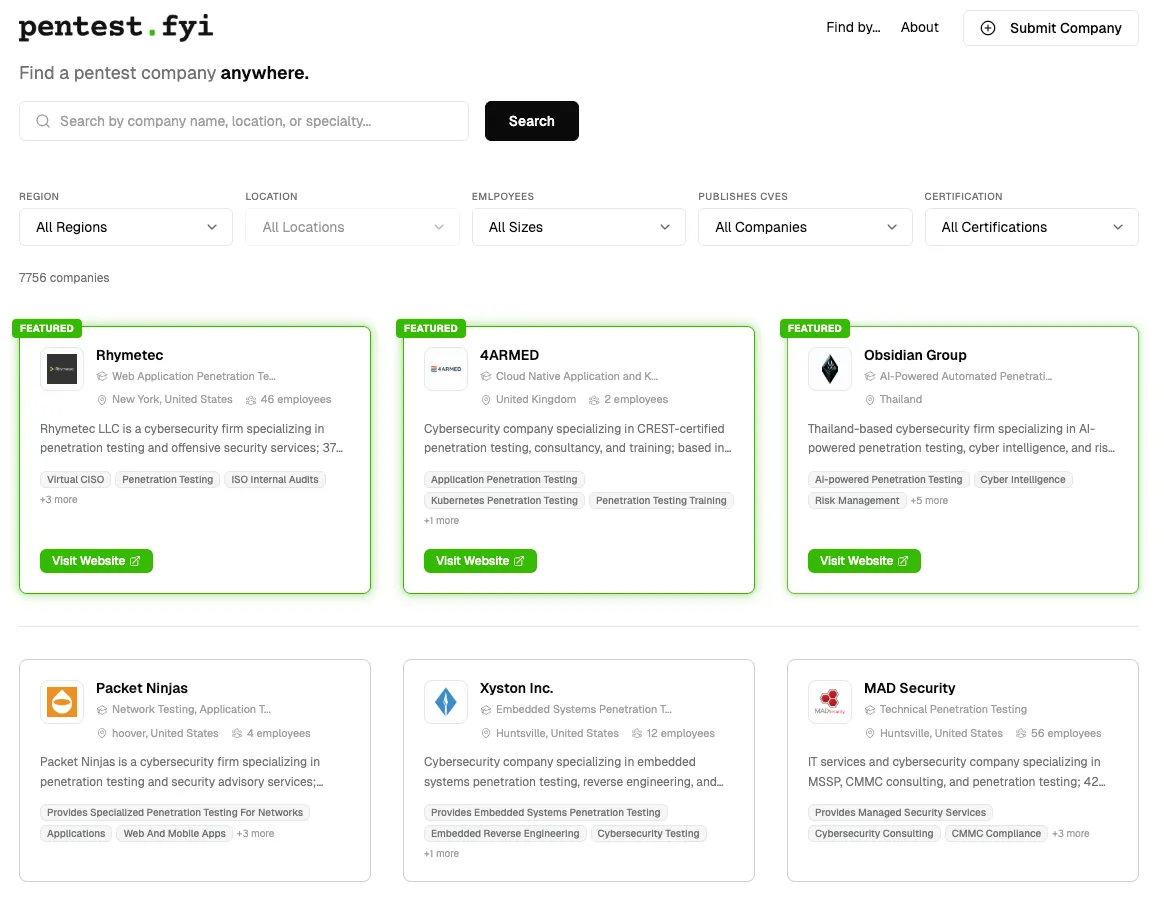This screenshot has width=1164, height=897.
Task: Expand +1 more tags on 4ARMED
Action: tap(442, 521)
